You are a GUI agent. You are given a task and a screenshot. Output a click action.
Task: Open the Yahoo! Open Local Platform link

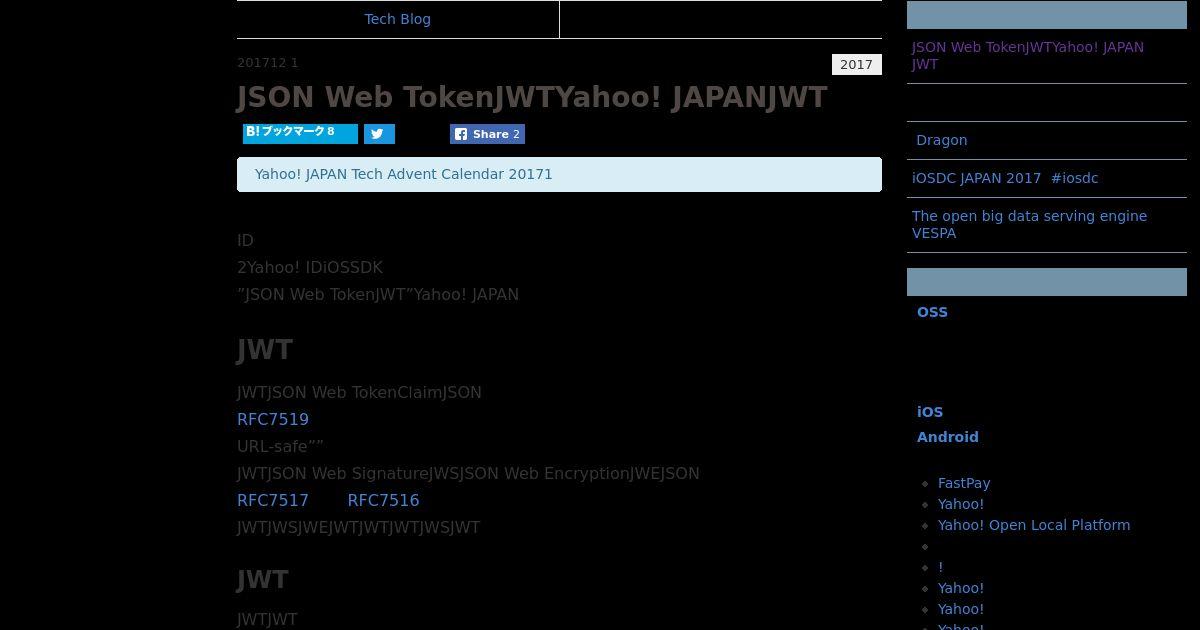click(x=1034, y=525)
